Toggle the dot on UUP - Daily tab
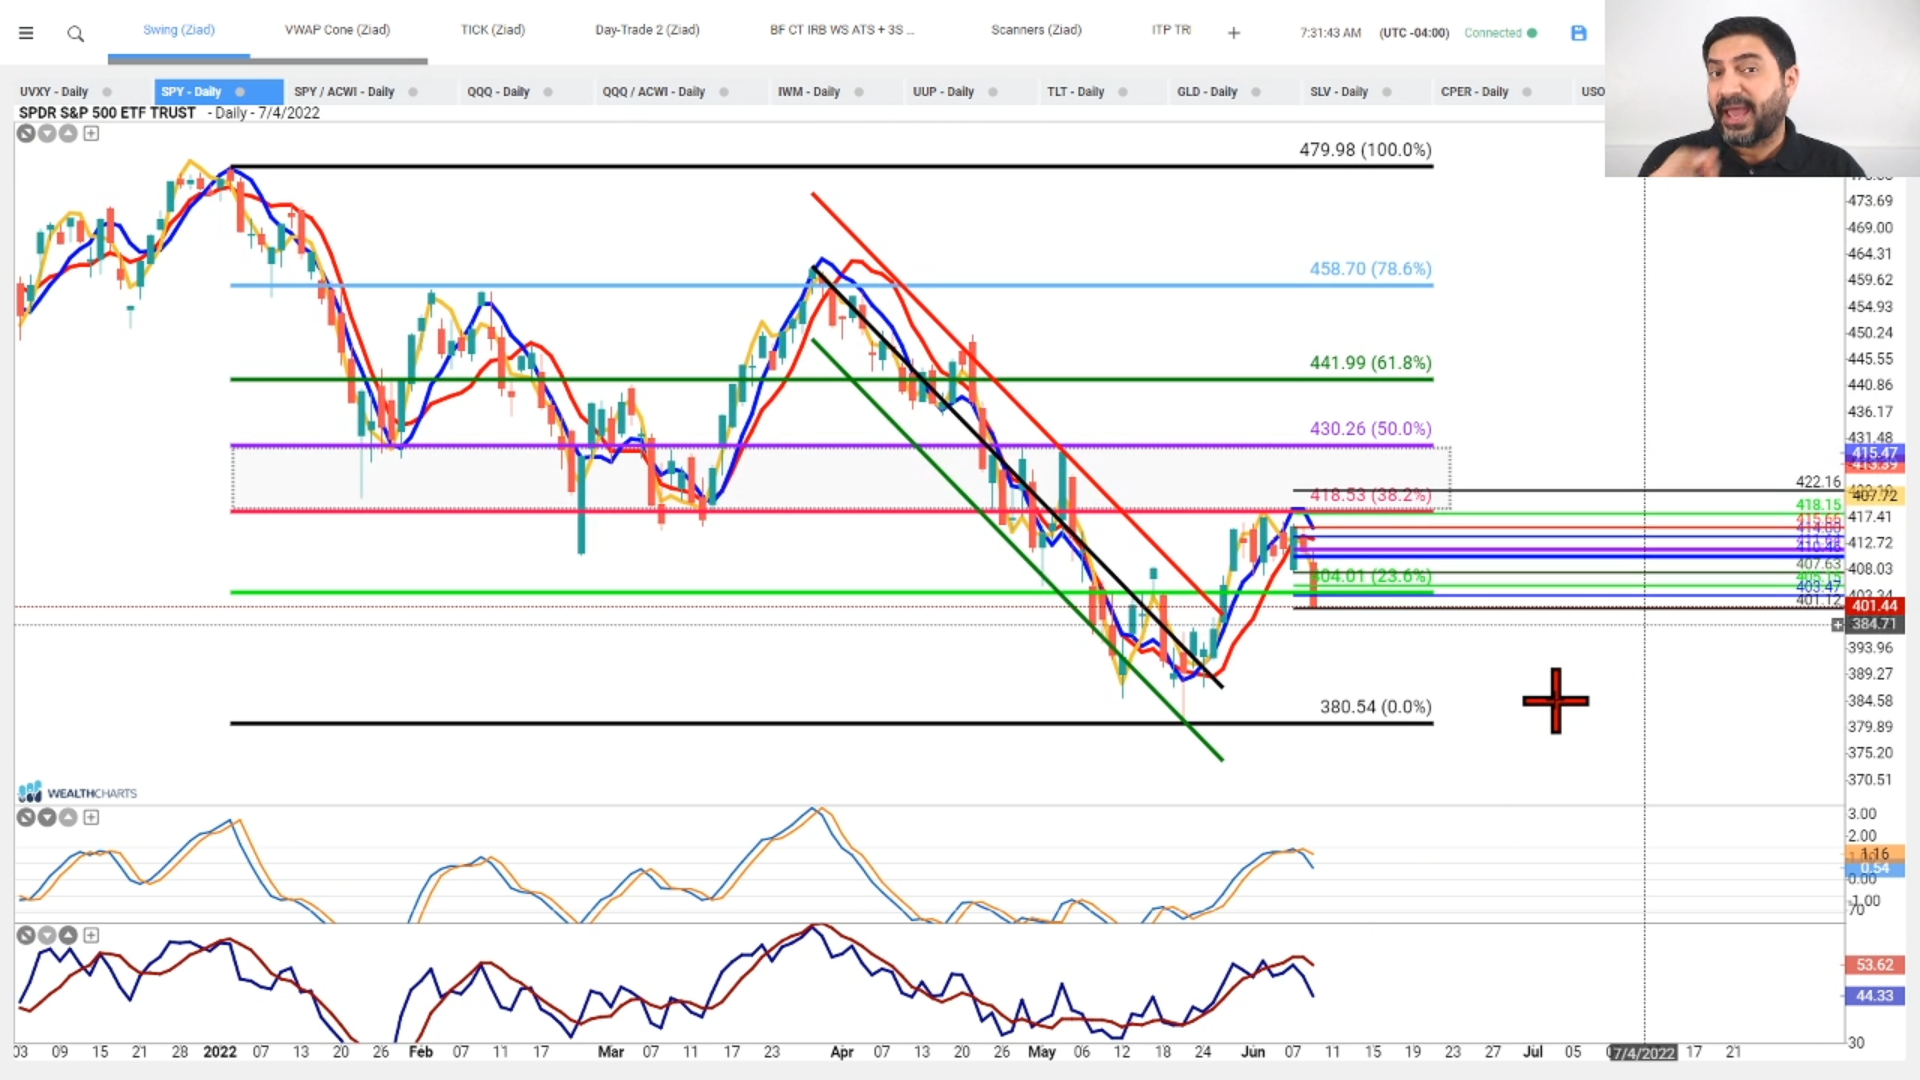This screenshot has width=1920, height=1080. click(993, 92)
